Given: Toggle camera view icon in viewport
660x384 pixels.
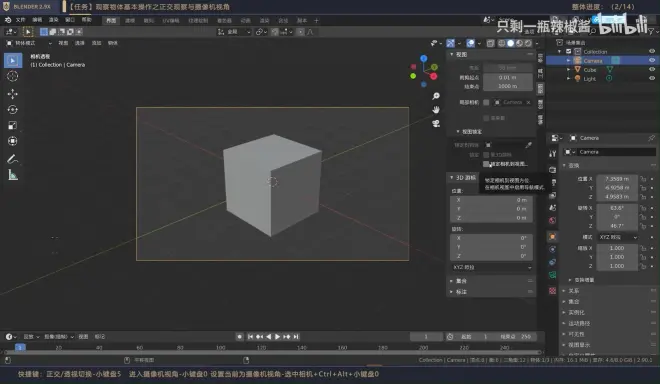Looking at the screenshot, I should coord(436,123).
